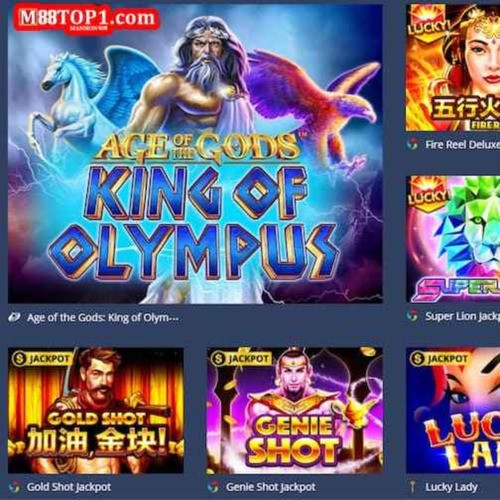The height and width of the screenshot is (500, 500).
Task: Click provider icon beside Lucky Lady
Action: pos(412,487)
